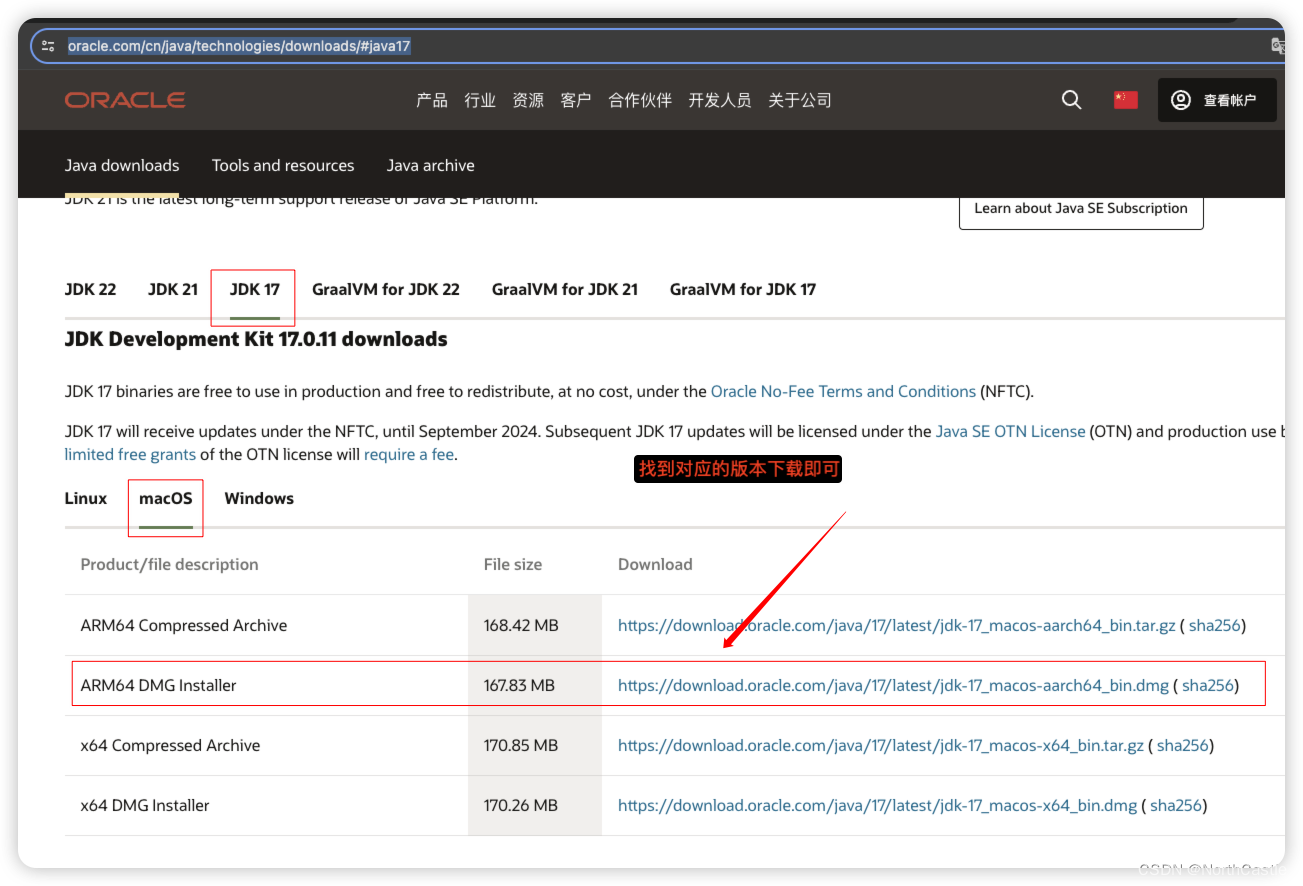Select the Linux OS tab
The image size is (1303, 886).
(86, 498)
